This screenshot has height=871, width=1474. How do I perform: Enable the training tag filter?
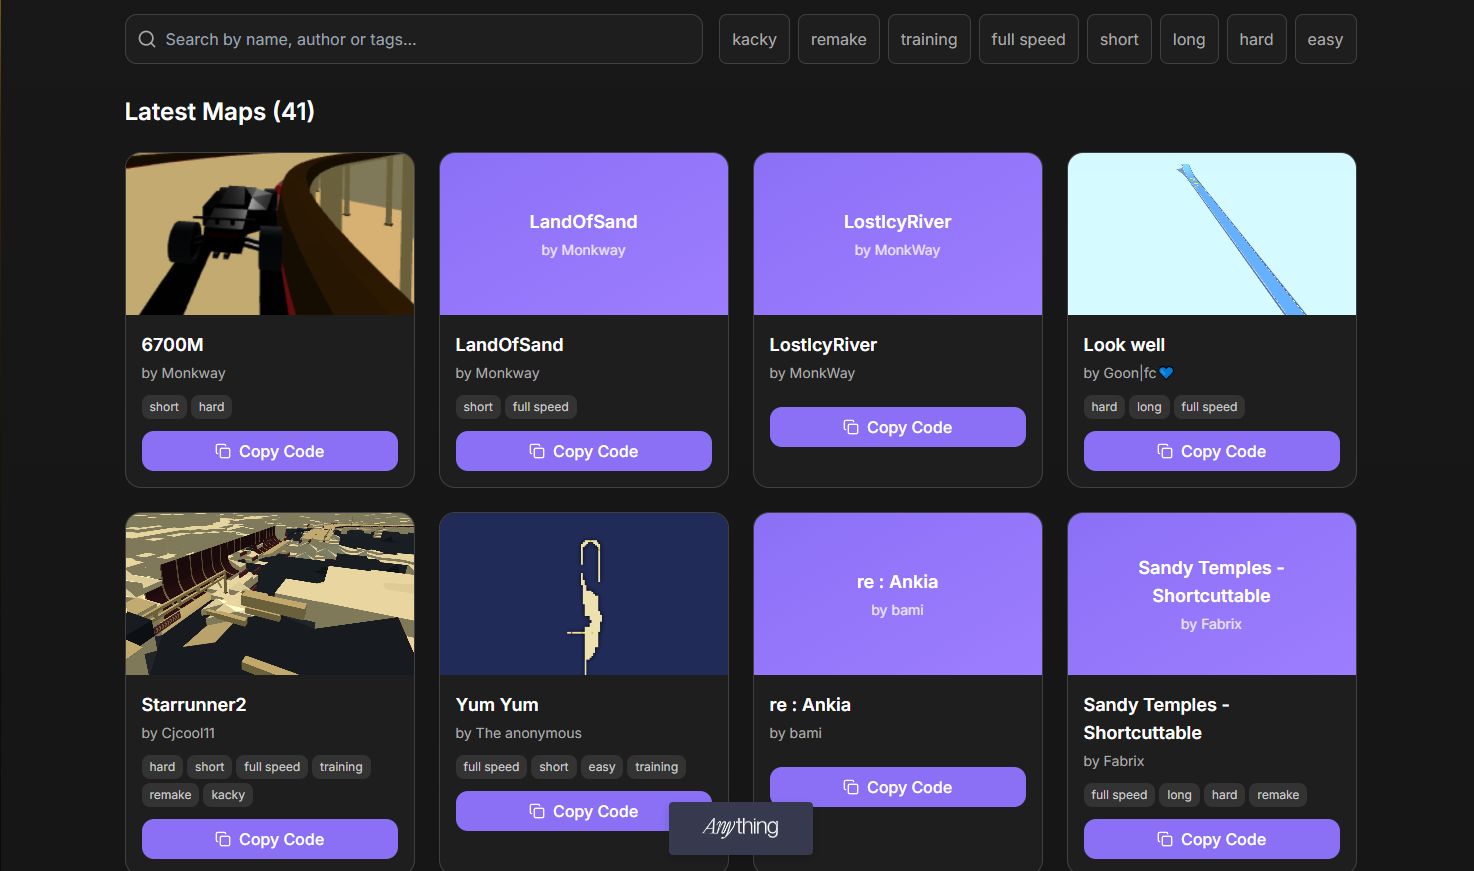(x=928, y=39)
